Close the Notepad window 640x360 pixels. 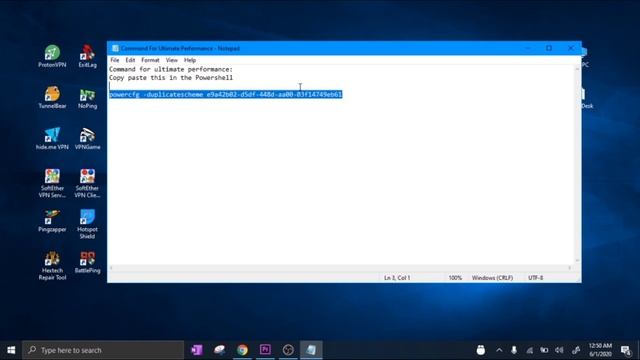[x=571, y=48]
